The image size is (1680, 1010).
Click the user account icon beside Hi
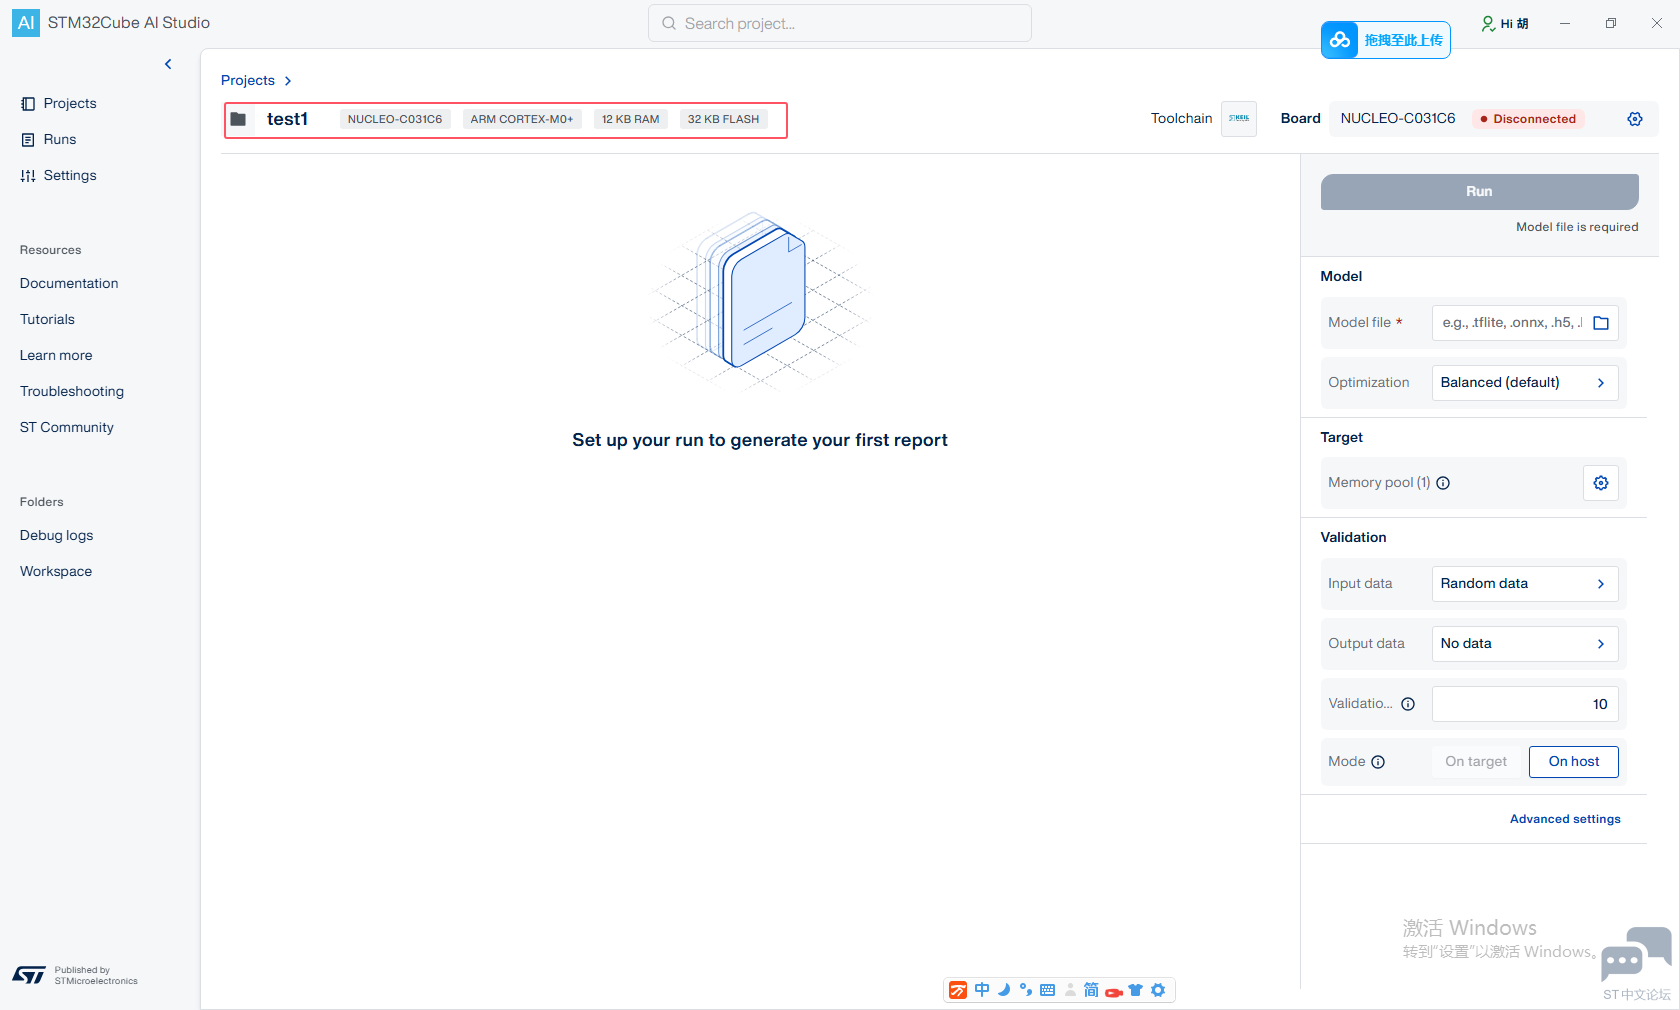(x=1488, y=24)
